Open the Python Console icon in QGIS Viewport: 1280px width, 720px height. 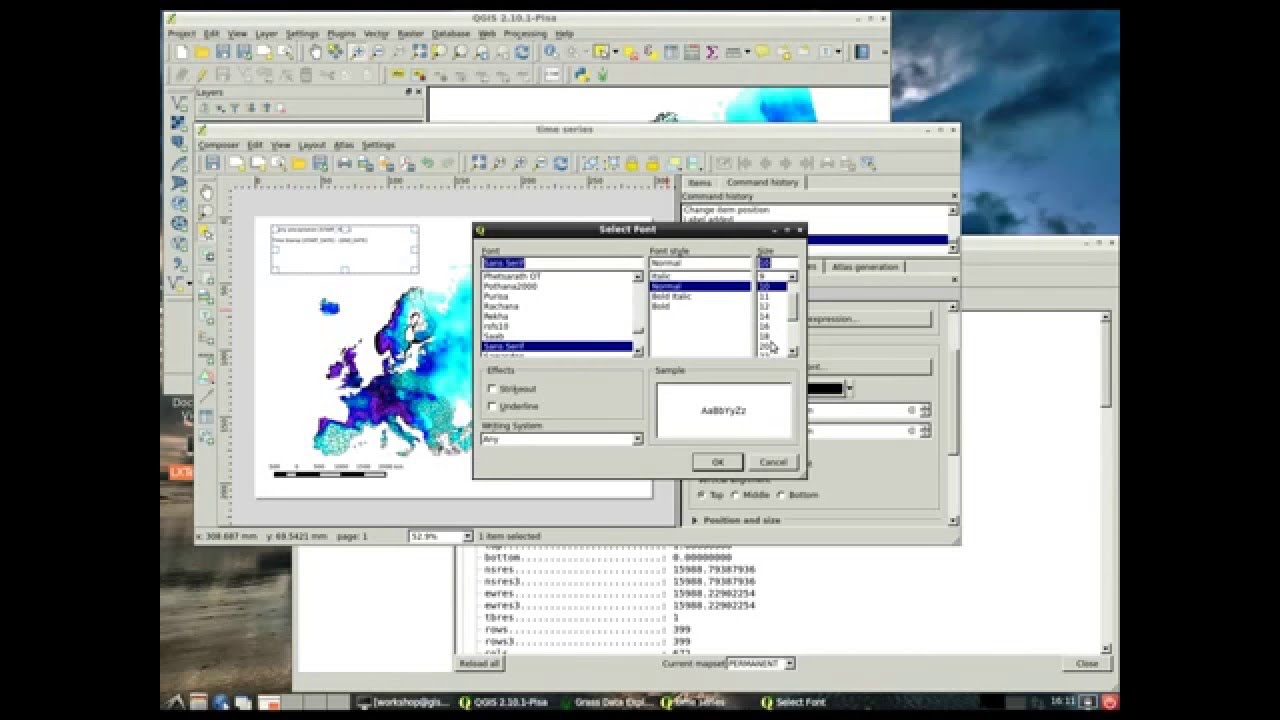point(581,75)
